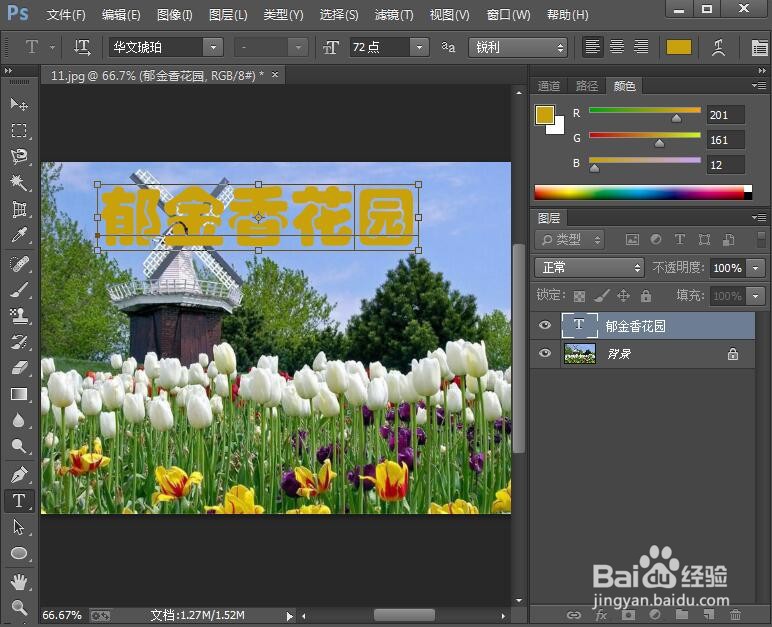Select the Horizontal Type tool
The width and height of the screenshot is (772, 627).
pos(19,500)
